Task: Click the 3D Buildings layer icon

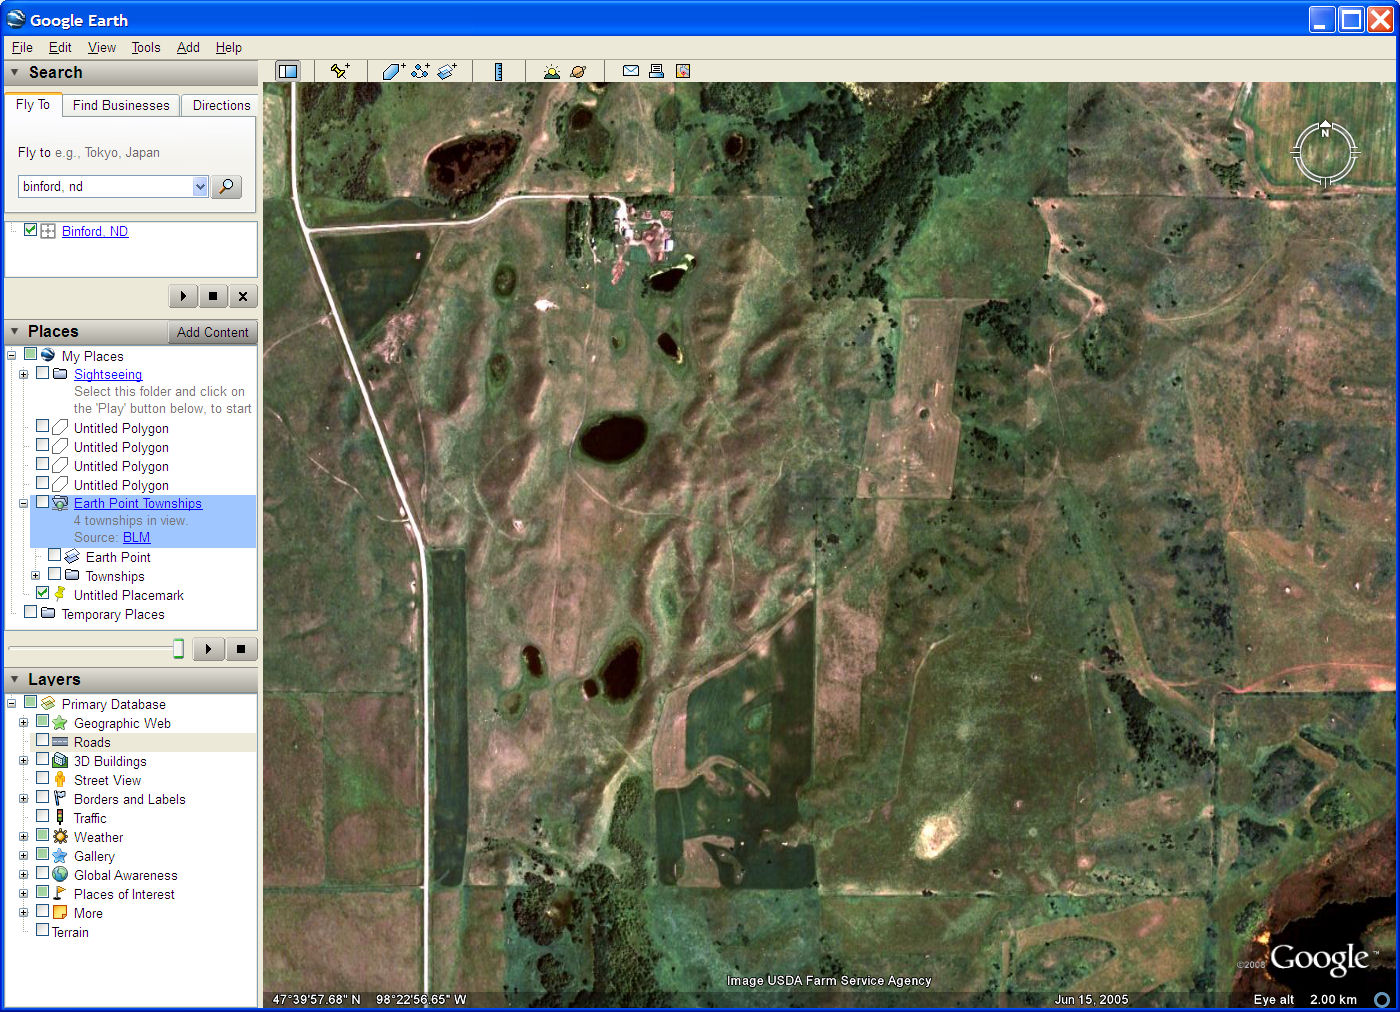Action: (x=60, y=761)
